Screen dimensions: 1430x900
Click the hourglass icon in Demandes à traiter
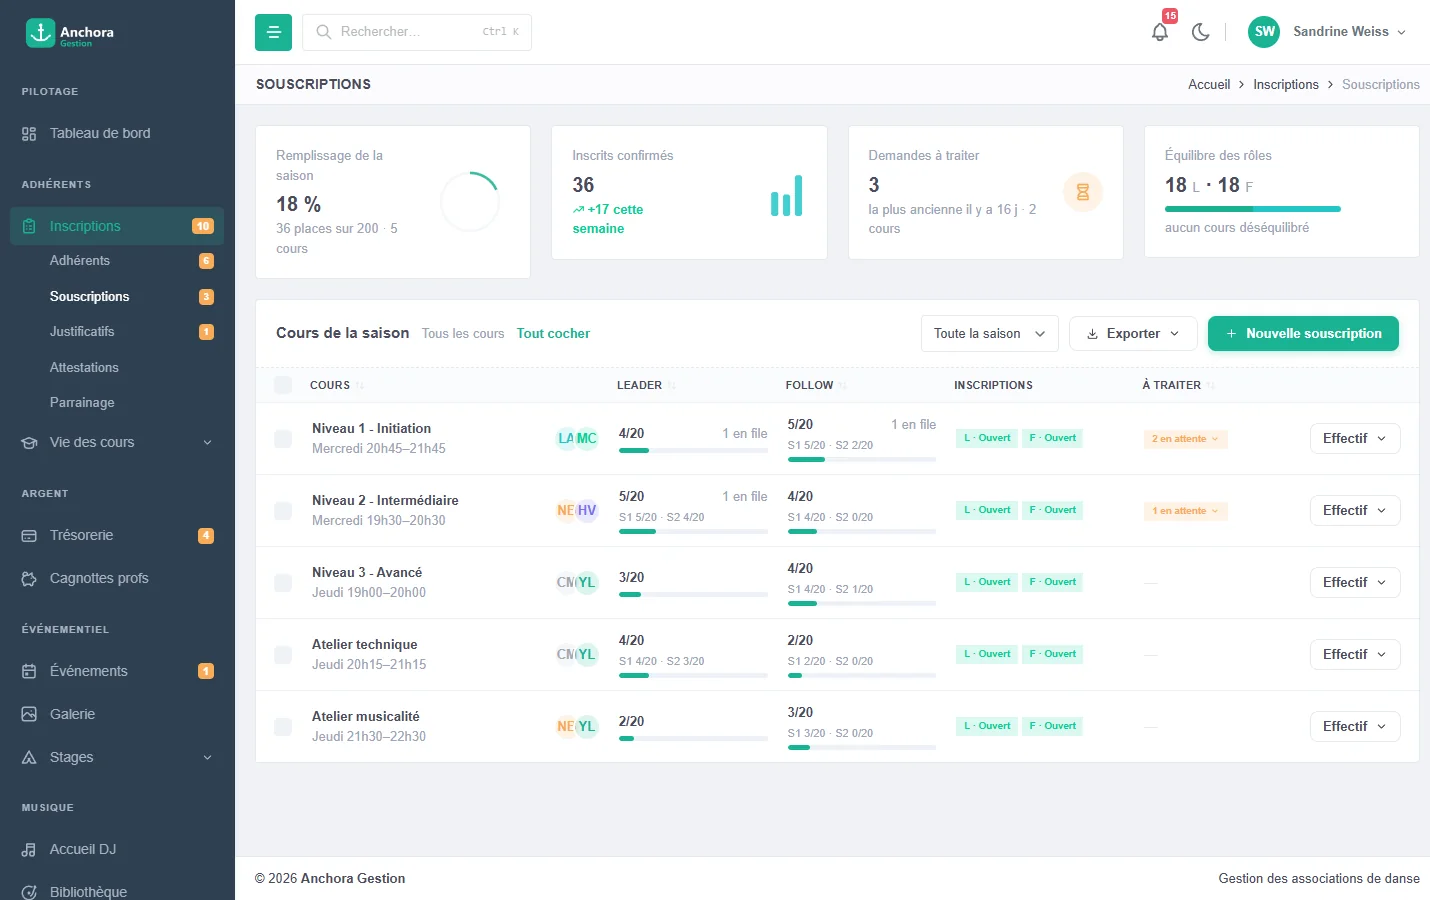pos(1082,192)
